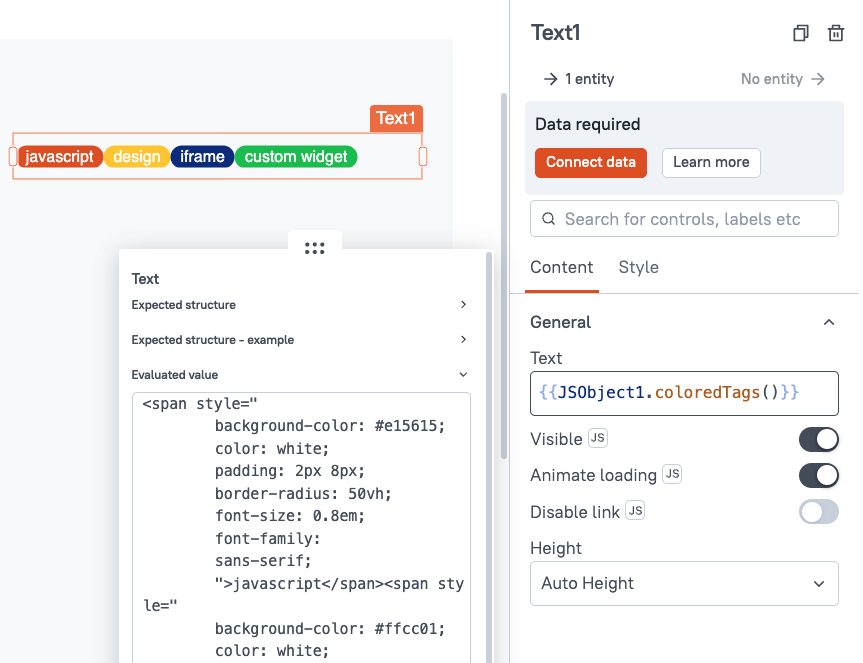Duplicate the Text1 widget
The height and width of the screenshot is (663, 863).
(800, 33)
